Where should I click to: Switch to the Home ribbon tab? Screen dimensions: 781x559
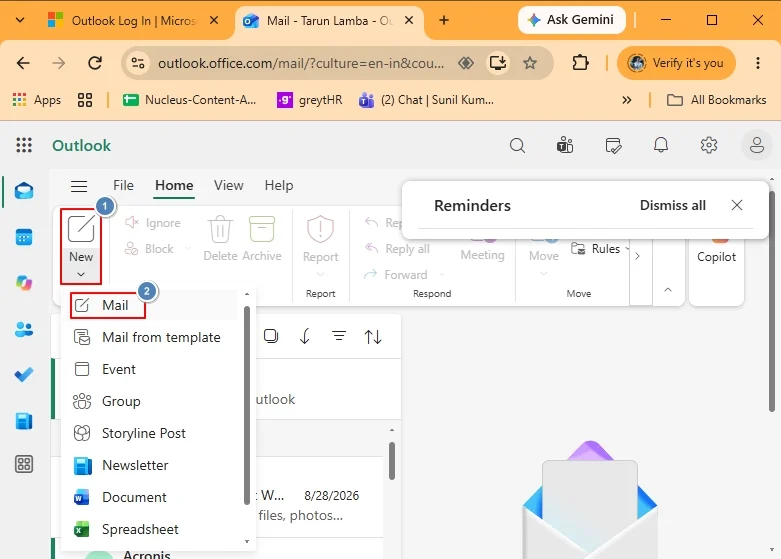174,185
